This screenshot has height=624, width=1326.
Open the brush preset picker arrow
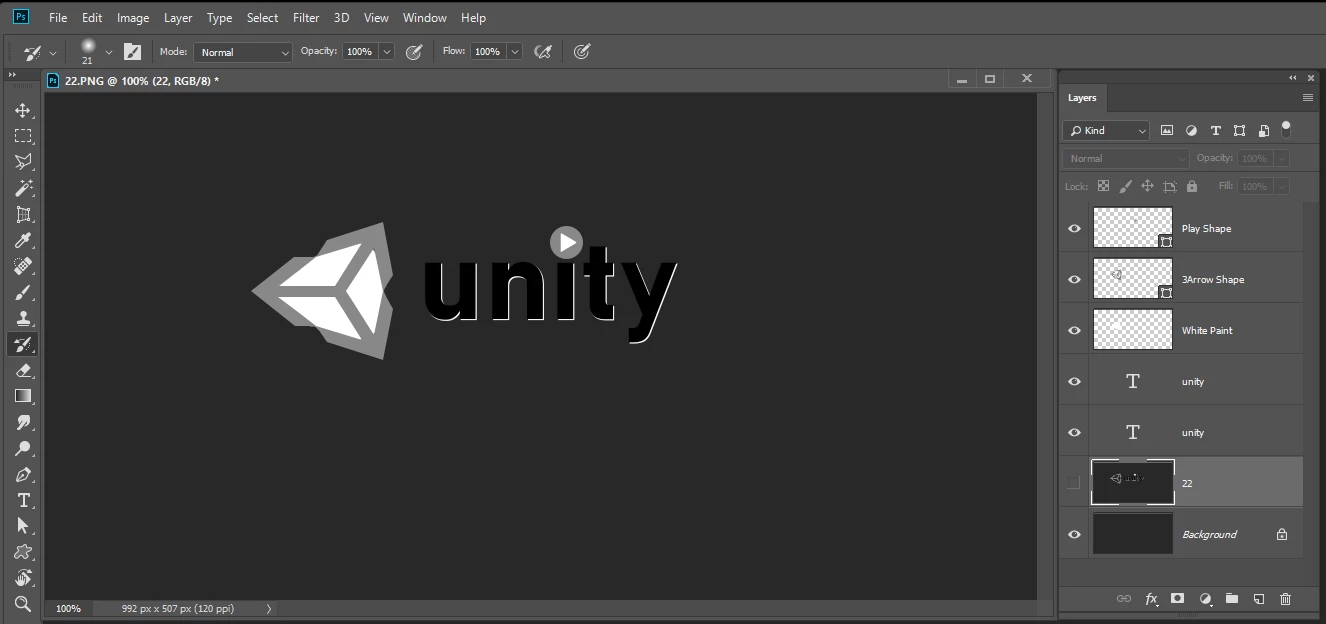coord(109,52)
